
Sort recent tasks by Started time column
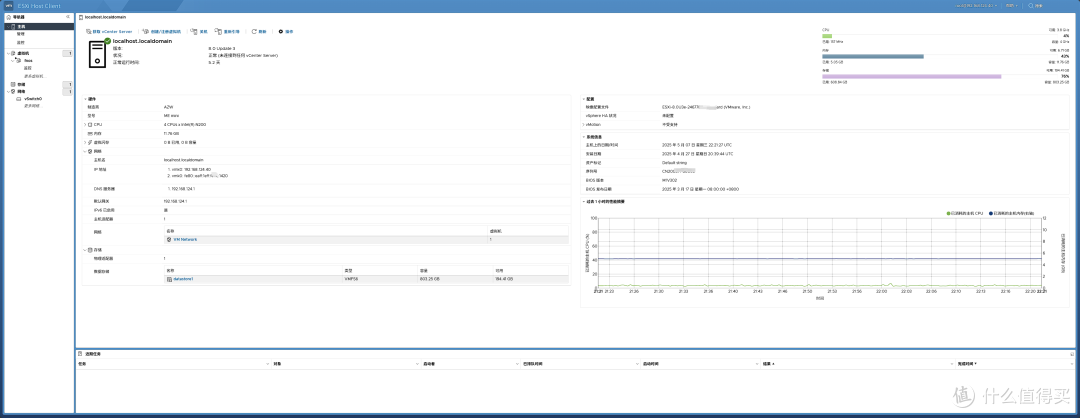[x=699, y=363]
